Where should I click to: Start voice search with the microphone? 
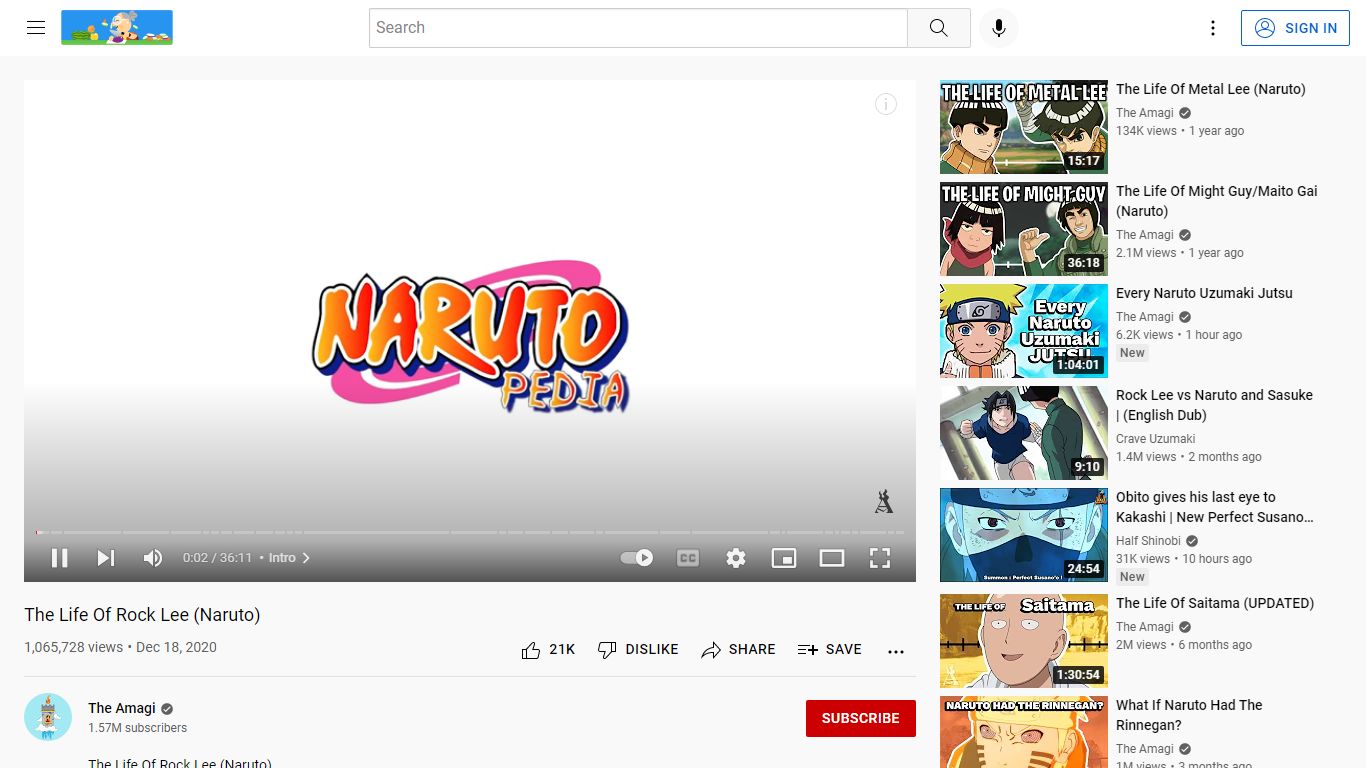pos(998,28)
